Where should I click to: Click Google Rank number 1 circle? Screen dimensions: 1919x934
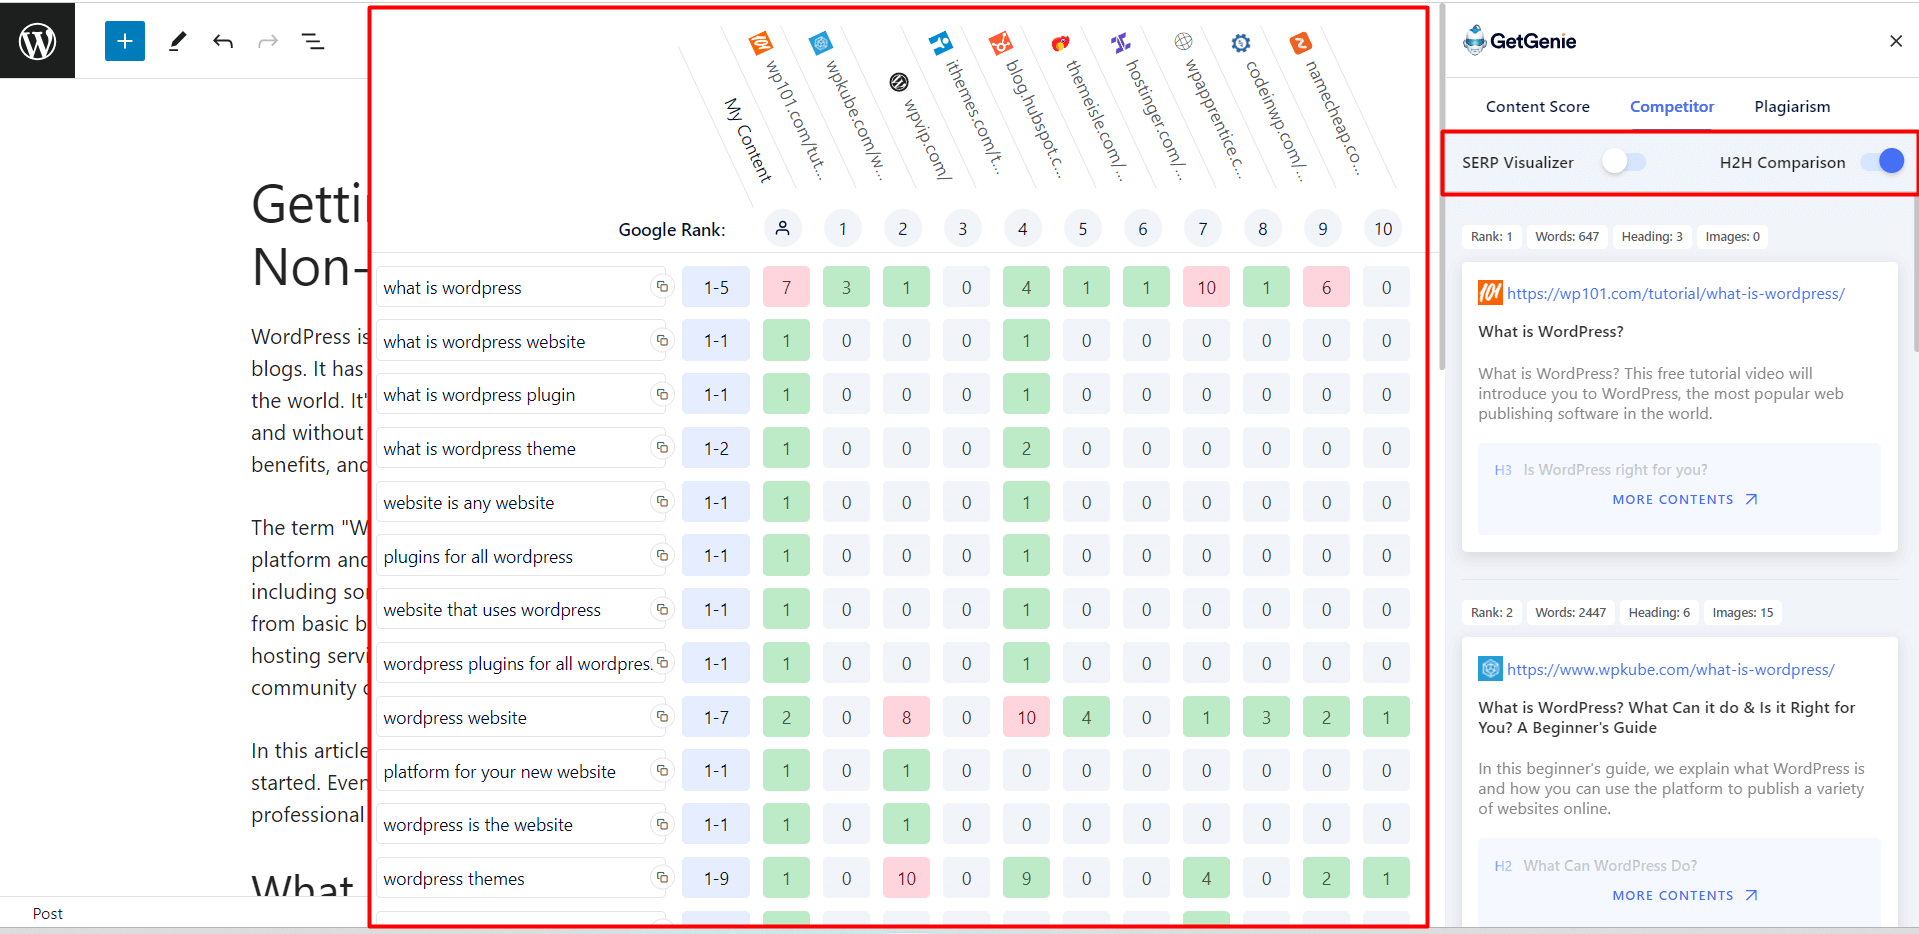[x=843, y=228]
